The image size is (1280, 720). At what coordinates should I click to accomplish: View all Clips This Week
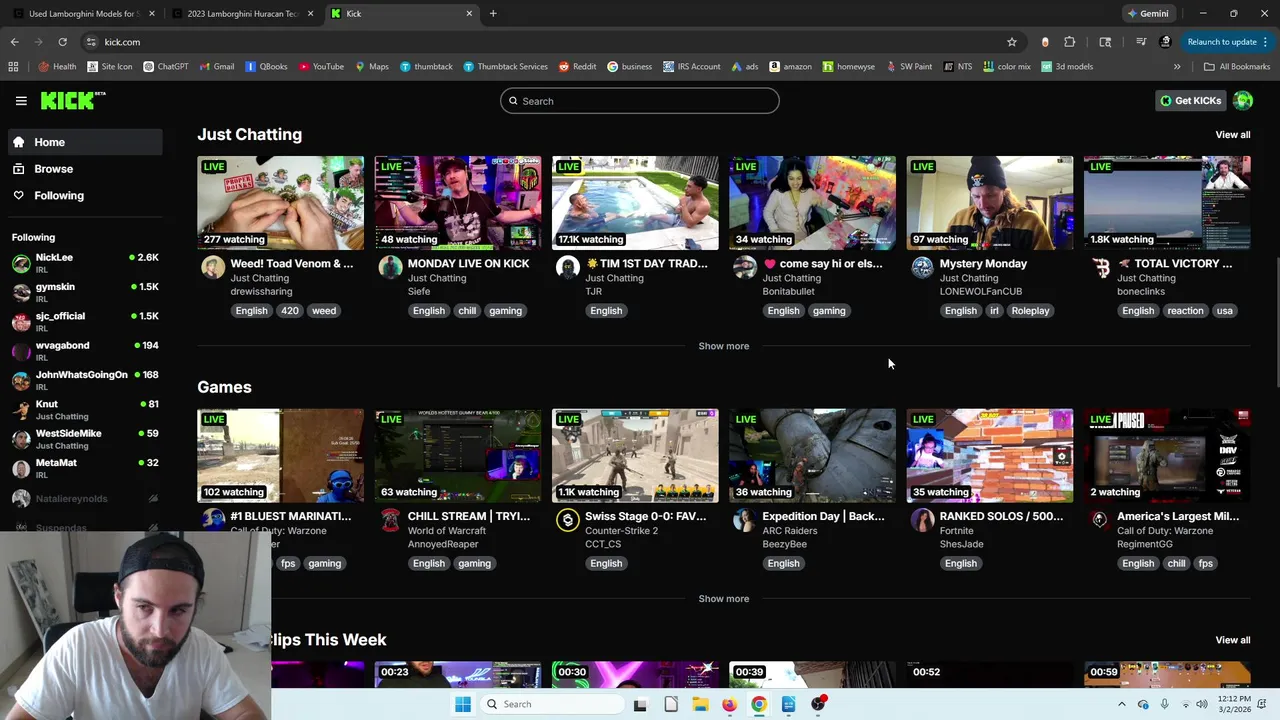1233,640
